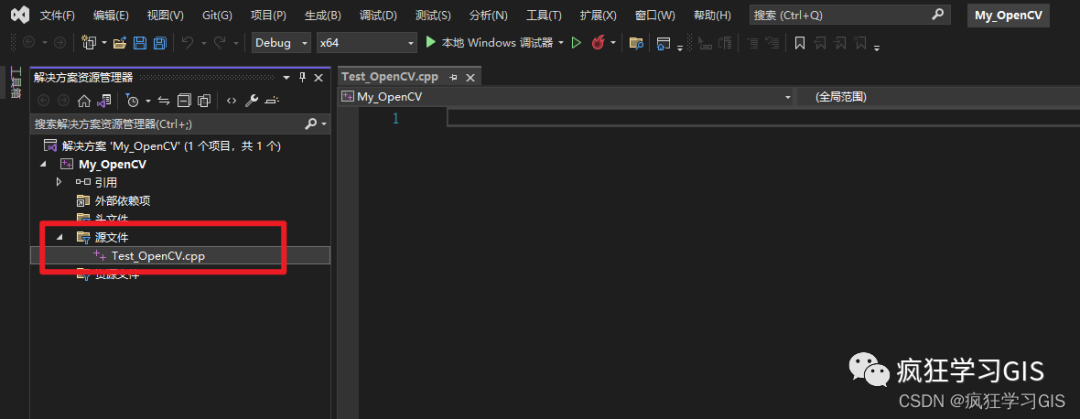Open the Hot Reload flame's dropdown arrow

613,43
